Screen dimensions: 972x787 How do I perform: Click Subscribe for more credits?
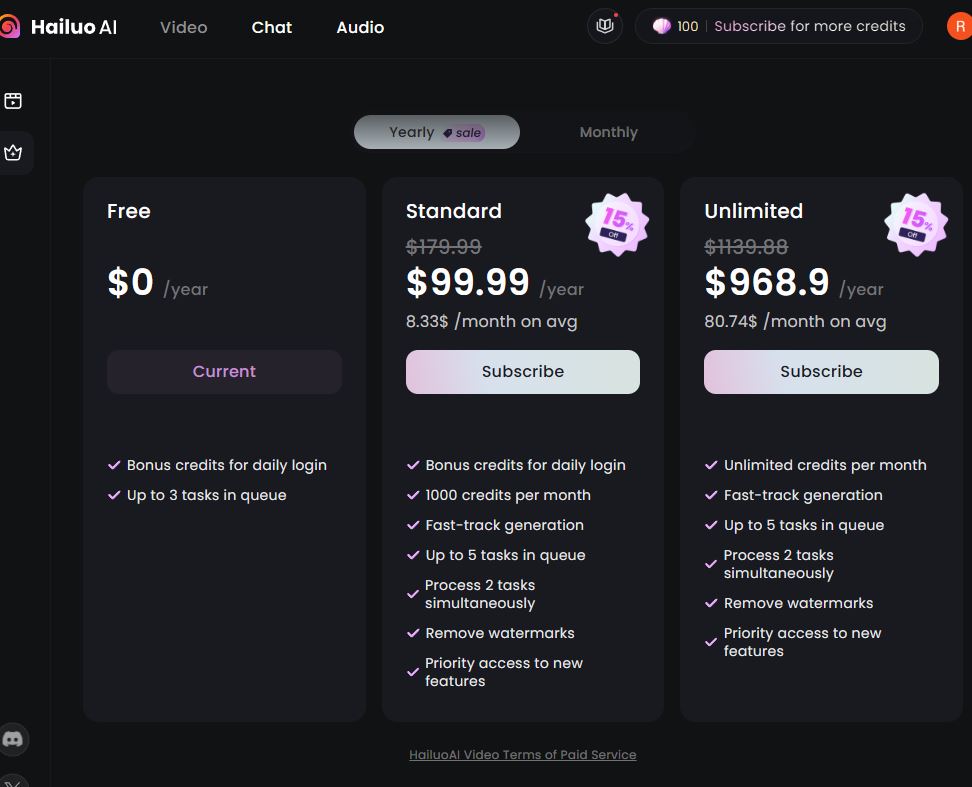pyautogui.click(x=809, y=26)
